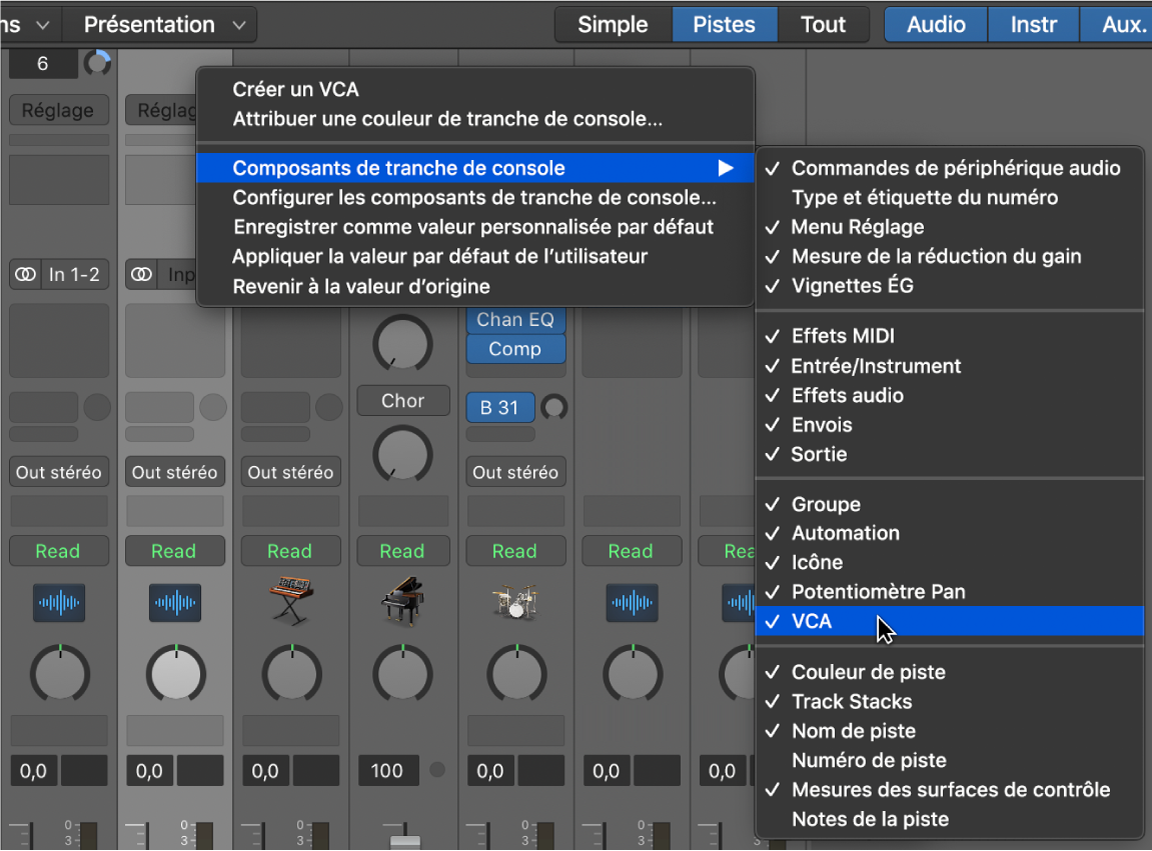The image size is (1152, 851).
Task: Click the Read automation button on first channel
Action: [x=58, y=551]
